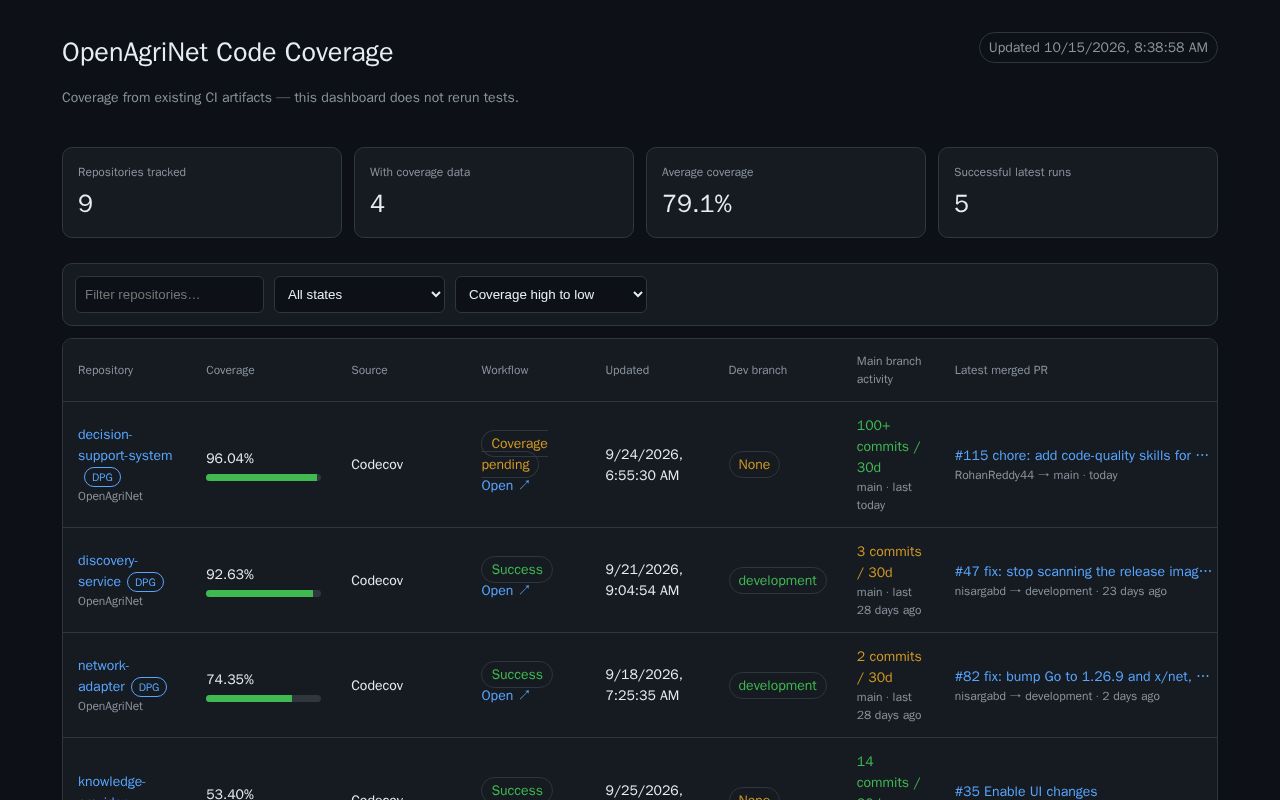Open workflow link in decision-support-system row
This screenshot has width=1280, height=800.
tap(506, 485)
